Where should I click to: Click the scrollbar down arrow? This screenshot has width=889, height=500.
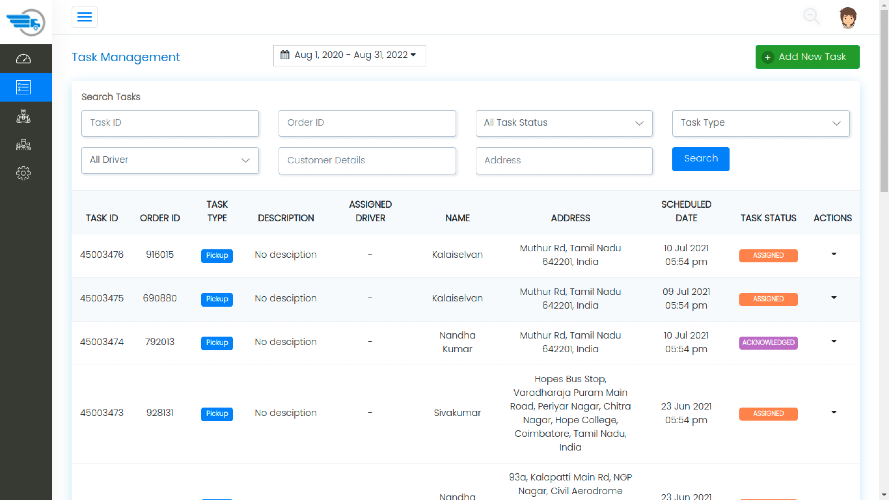tap(884, 495)
